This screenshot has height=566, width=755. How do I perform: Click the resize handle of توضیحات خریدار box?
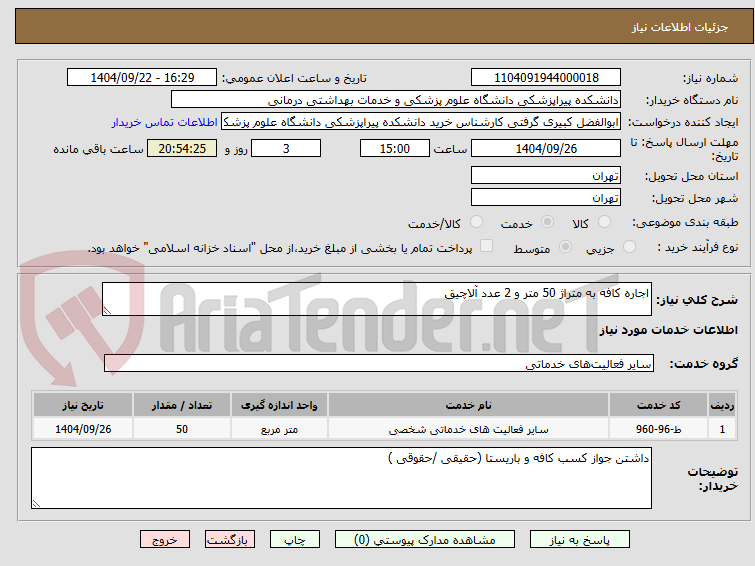coord(37,503)
